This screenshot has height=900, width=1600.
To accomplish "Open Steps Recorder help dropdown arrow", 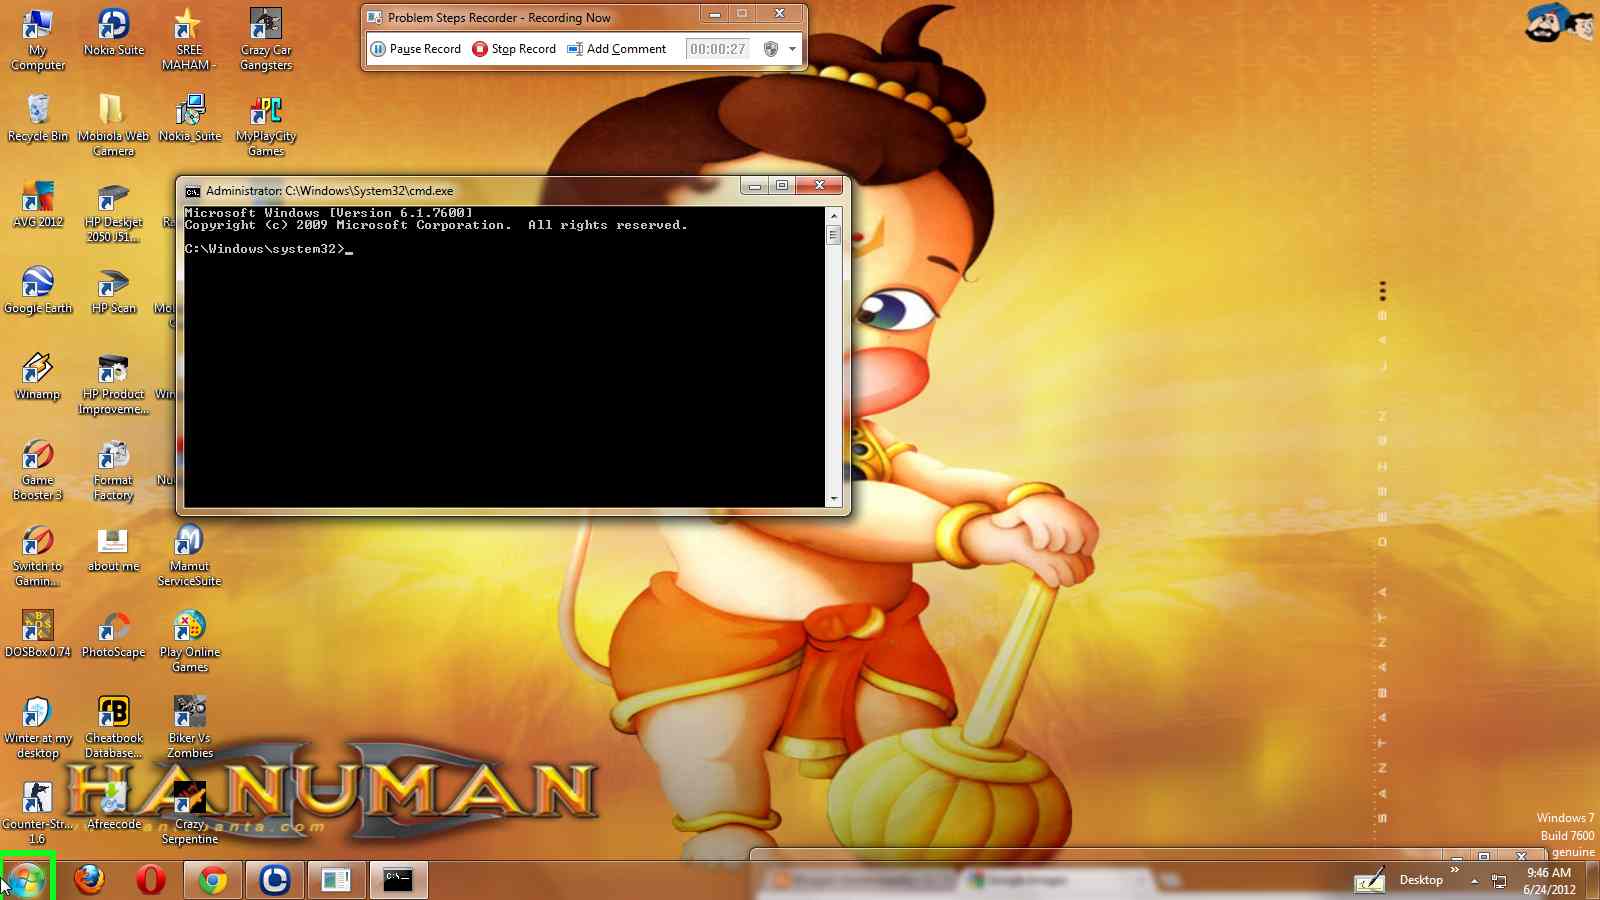I will [x=792, y=49].
